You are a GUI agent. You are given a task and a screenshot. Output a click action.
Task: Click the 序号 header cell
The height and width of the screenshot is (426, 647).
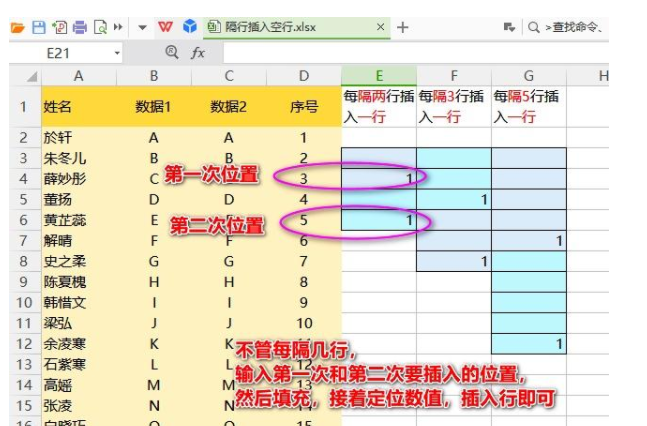pyautogui.click(x=304, y=106)
